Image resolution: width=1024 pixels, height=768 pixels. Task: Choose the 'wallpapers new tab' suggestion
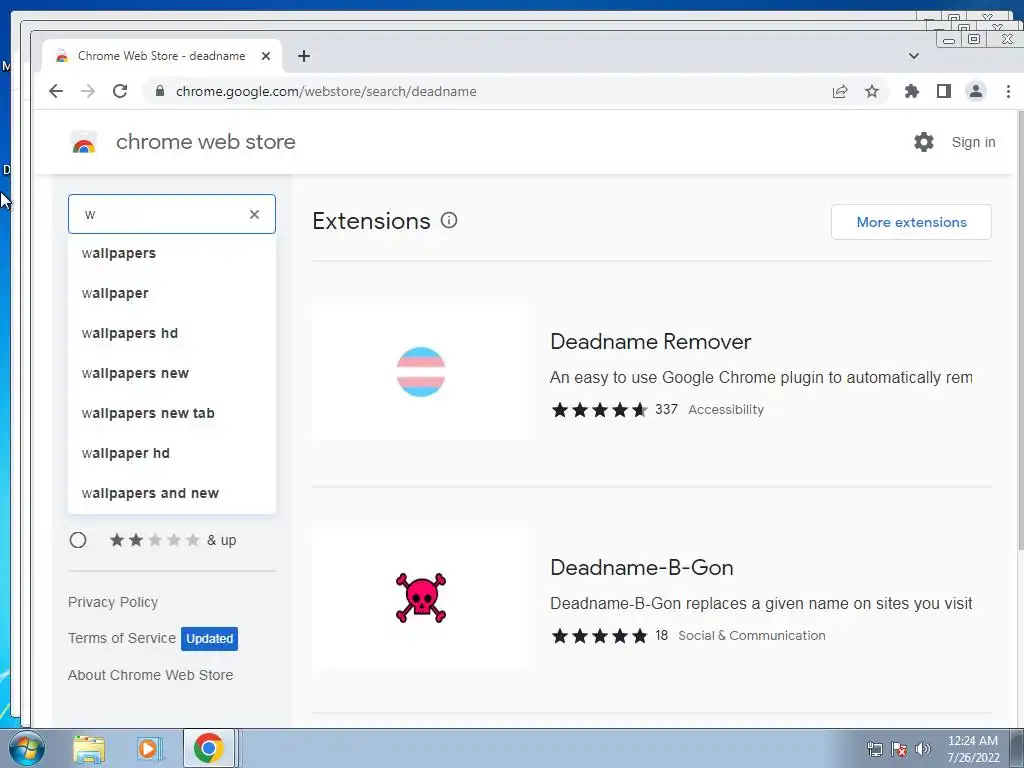[172, 413]
